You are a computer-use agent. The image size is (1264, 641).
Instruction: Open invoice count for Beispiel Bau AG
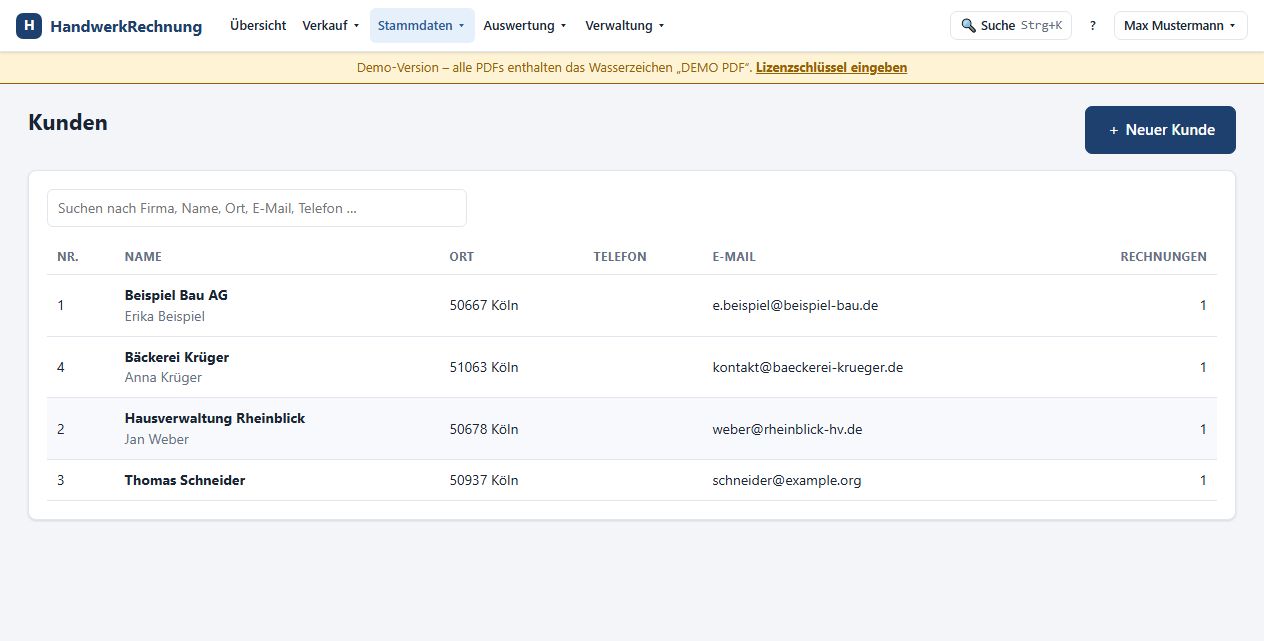(1203, 305)
